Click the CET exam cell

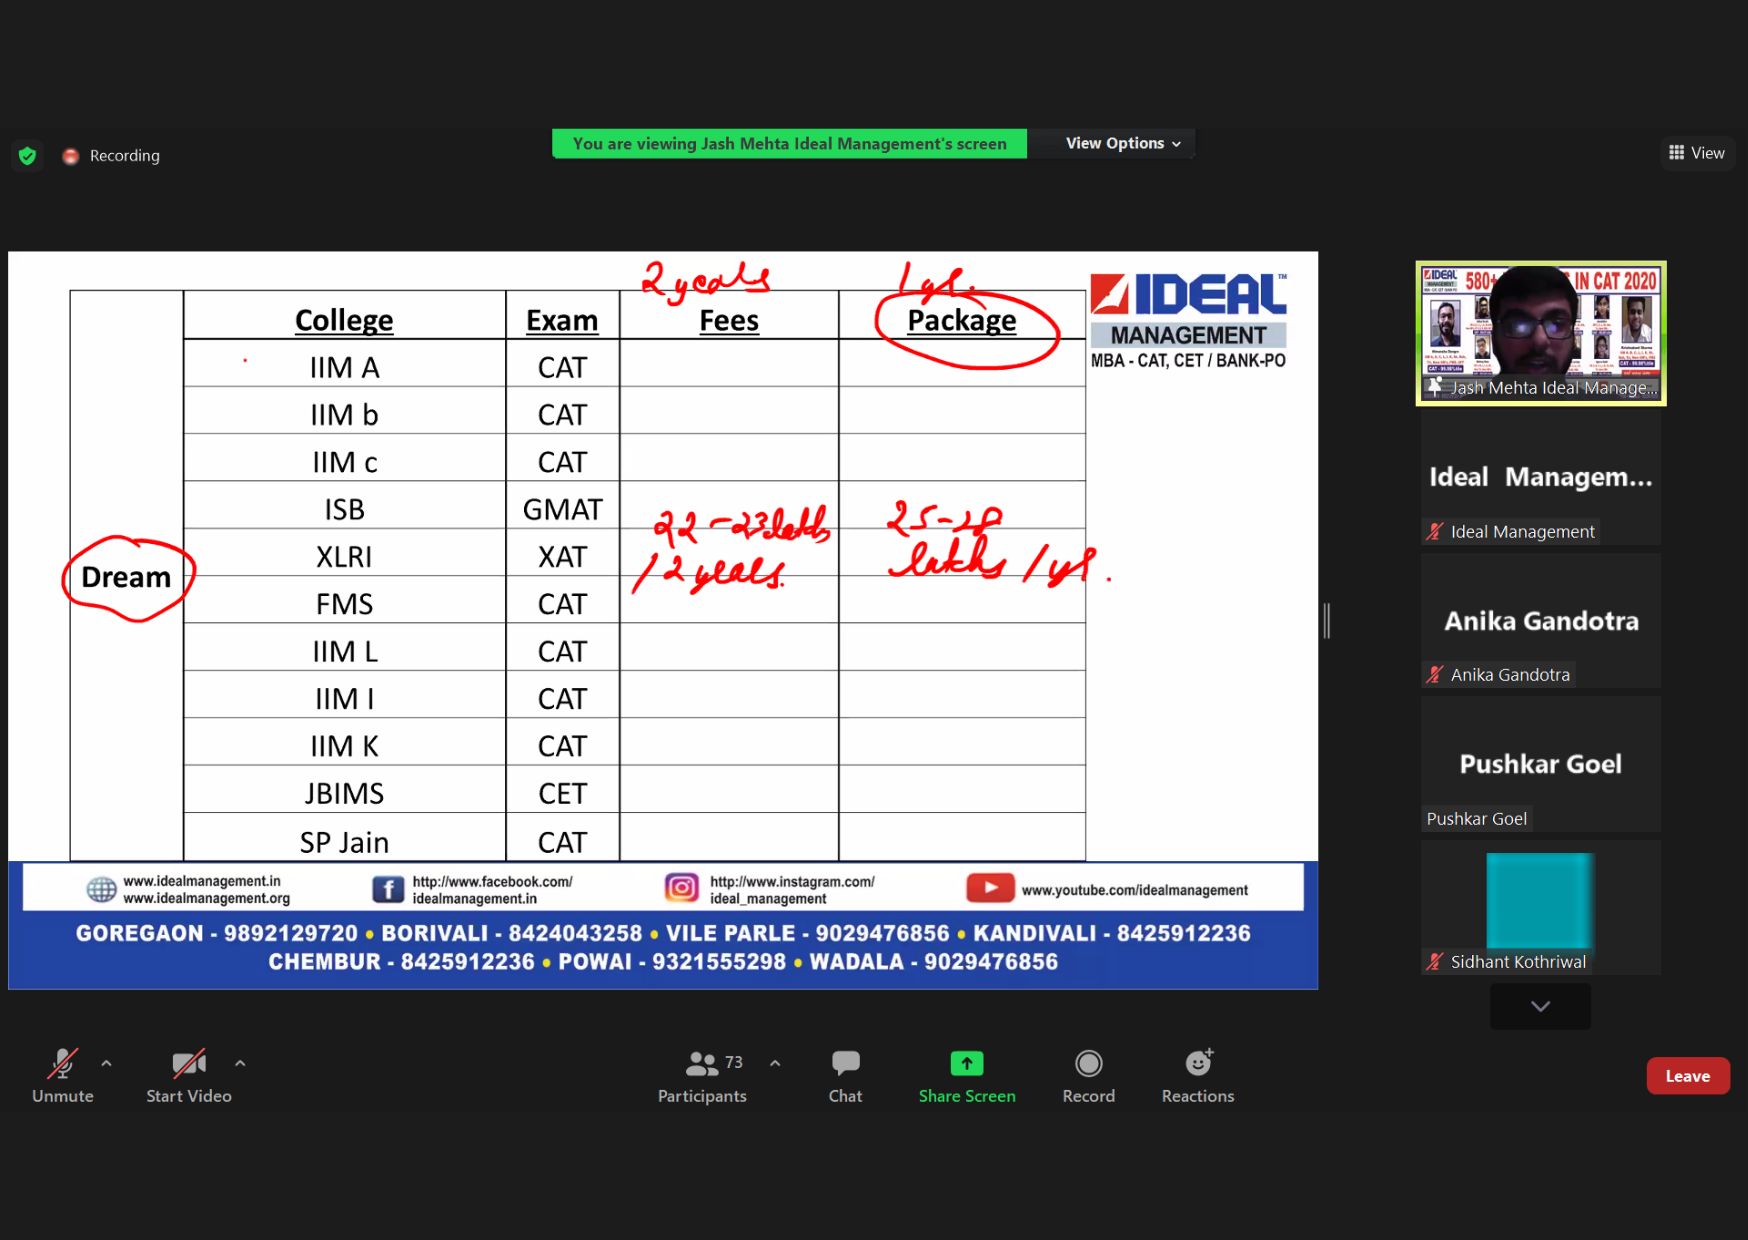pos(562,793)
